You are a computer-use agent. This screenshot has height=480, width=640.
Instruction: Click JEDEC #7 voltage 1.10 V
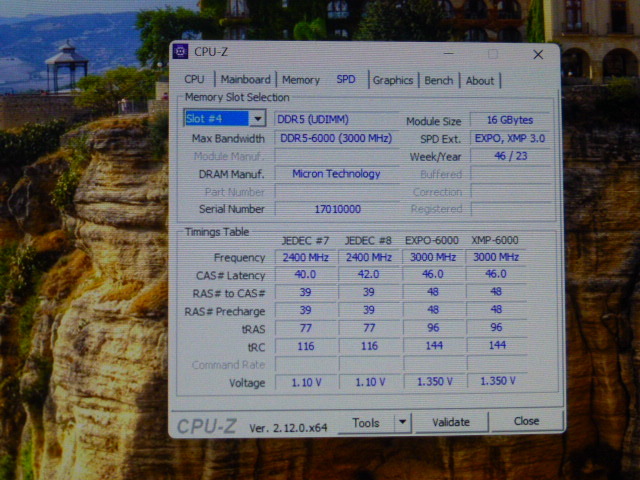click(307, 382)
